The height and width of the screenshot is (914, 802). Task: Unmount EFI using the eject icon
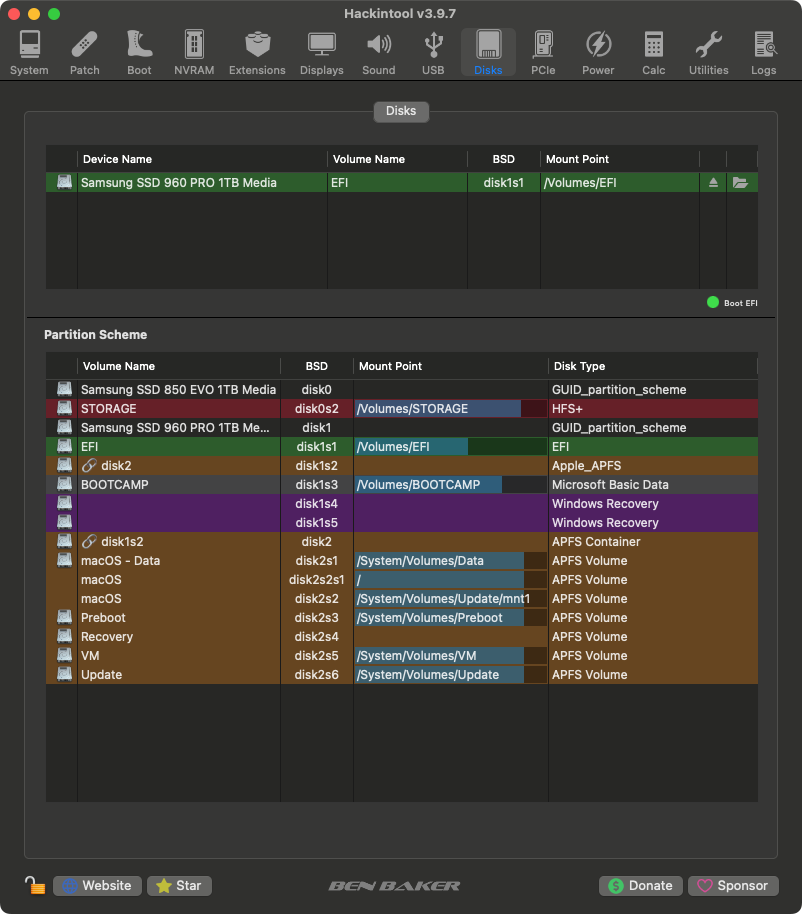pyautogui.click(x=713, y=182)
